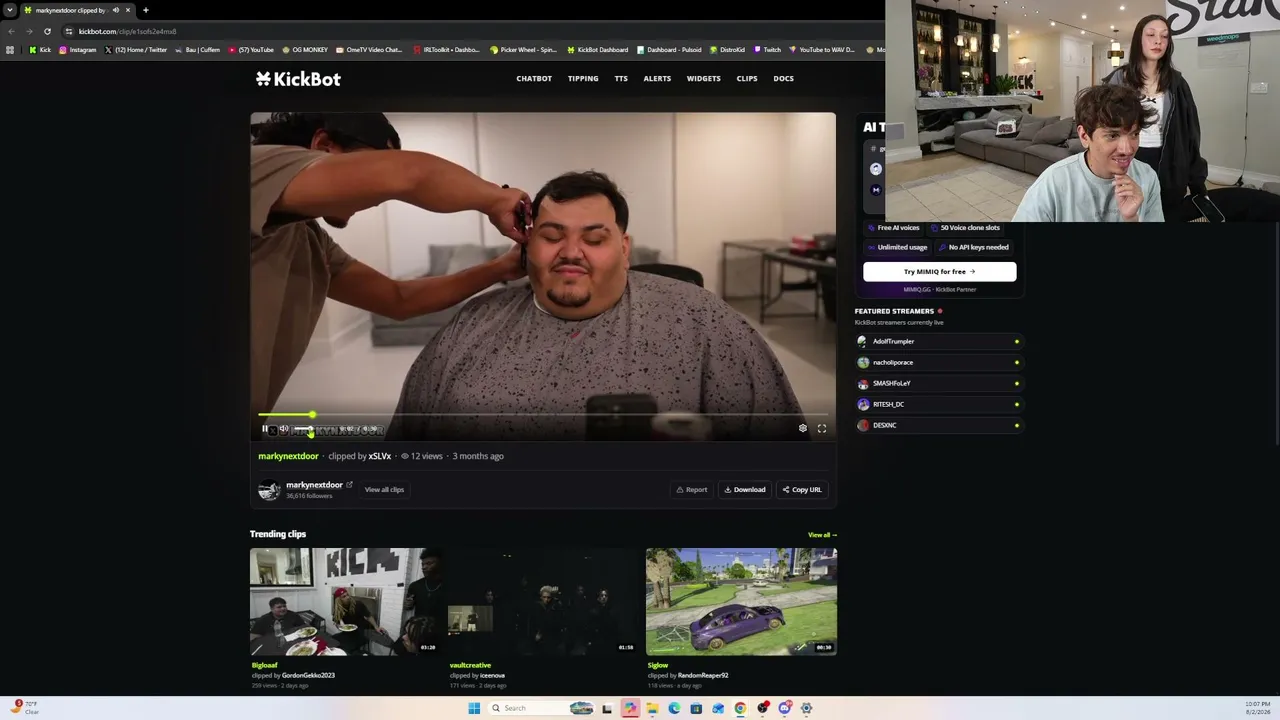1280x720 pixels.
Task: Open featured streamer nacholiporace
Action: 939,362
